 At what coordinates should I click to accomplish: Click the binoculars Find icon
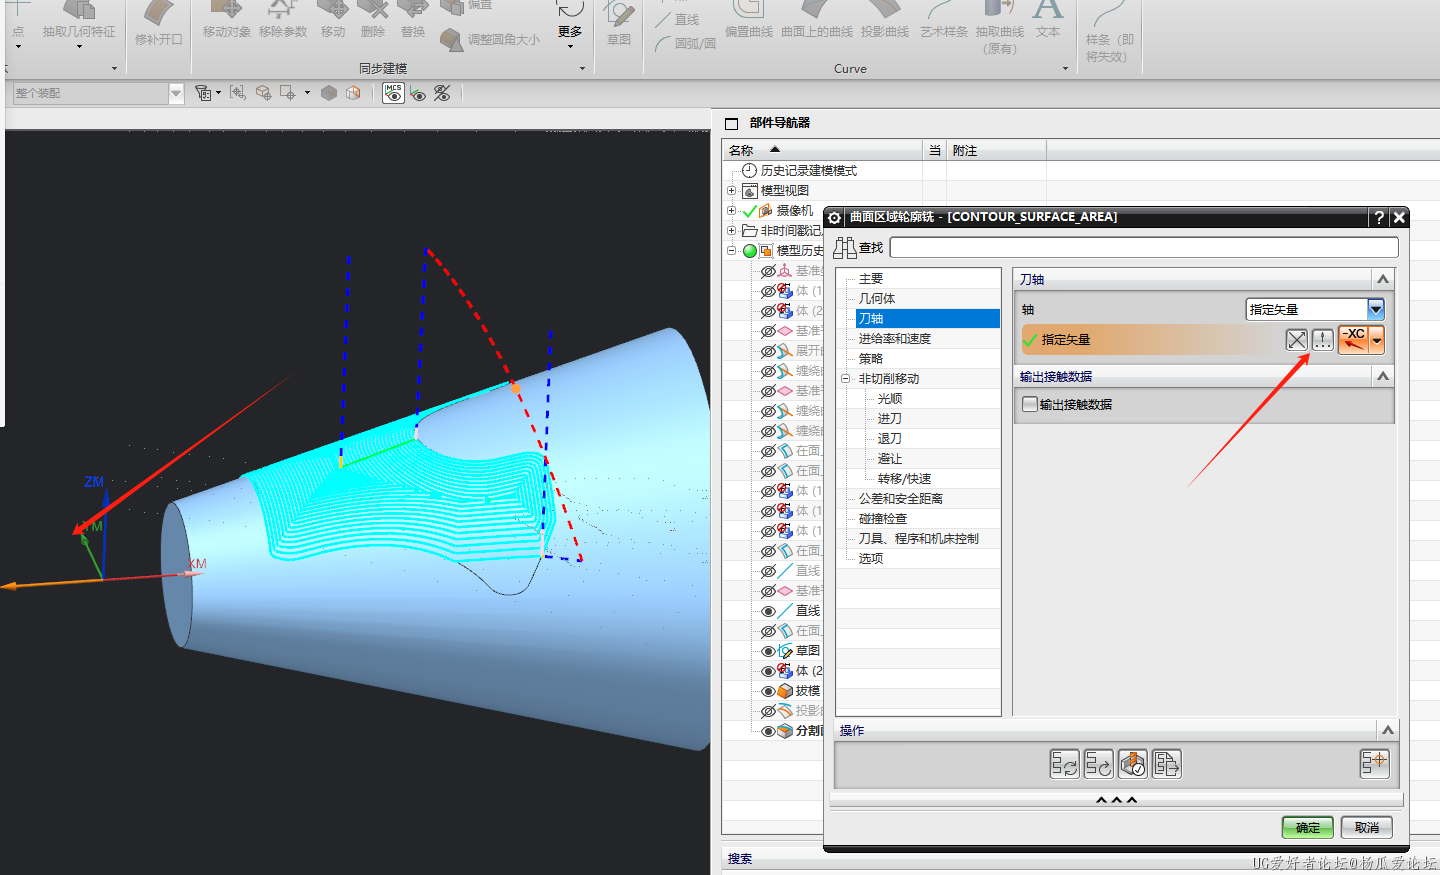[x=845, y=248]
